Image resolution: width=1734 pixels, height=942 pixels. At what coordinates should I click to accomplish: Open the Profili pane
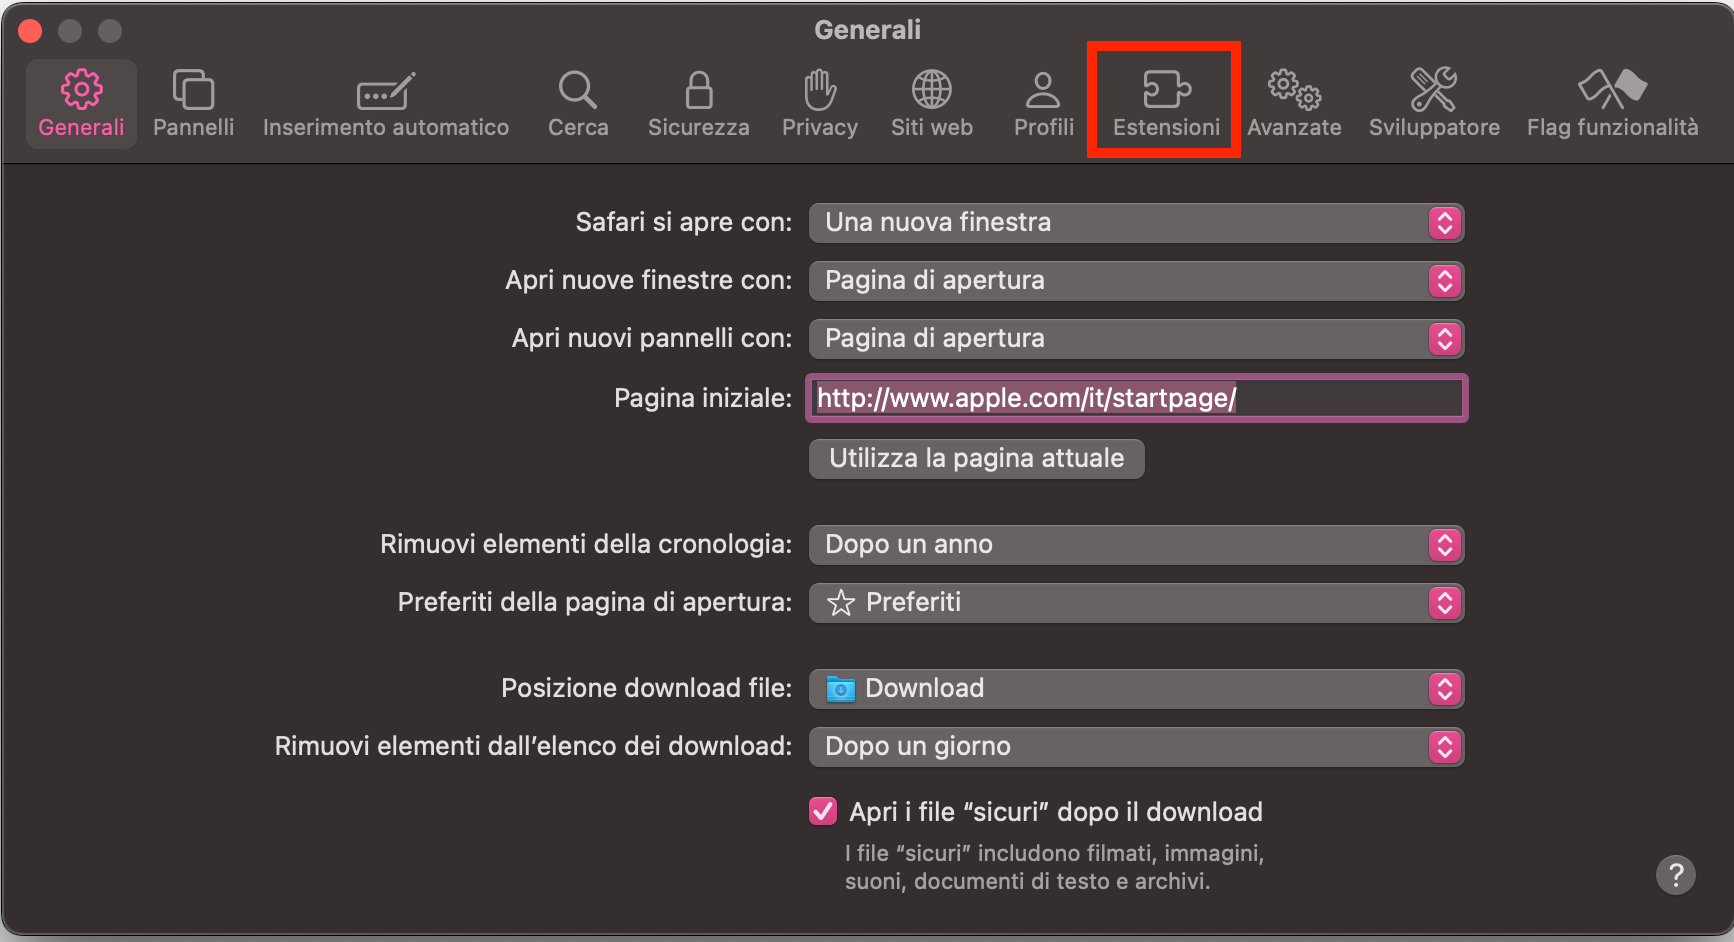(1043, 103)
